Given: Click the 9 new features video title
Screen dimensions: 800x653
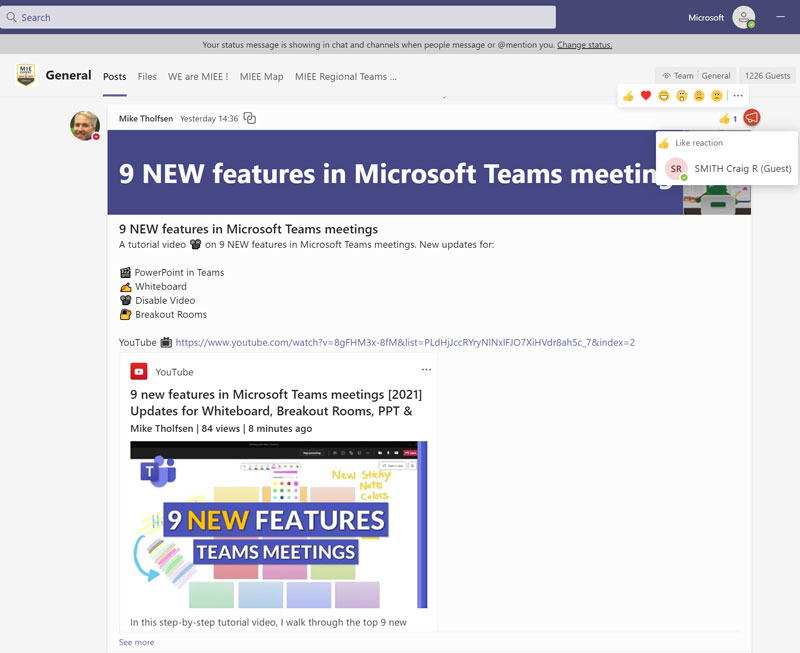Looking at the screenshot, I should [276, 403].
